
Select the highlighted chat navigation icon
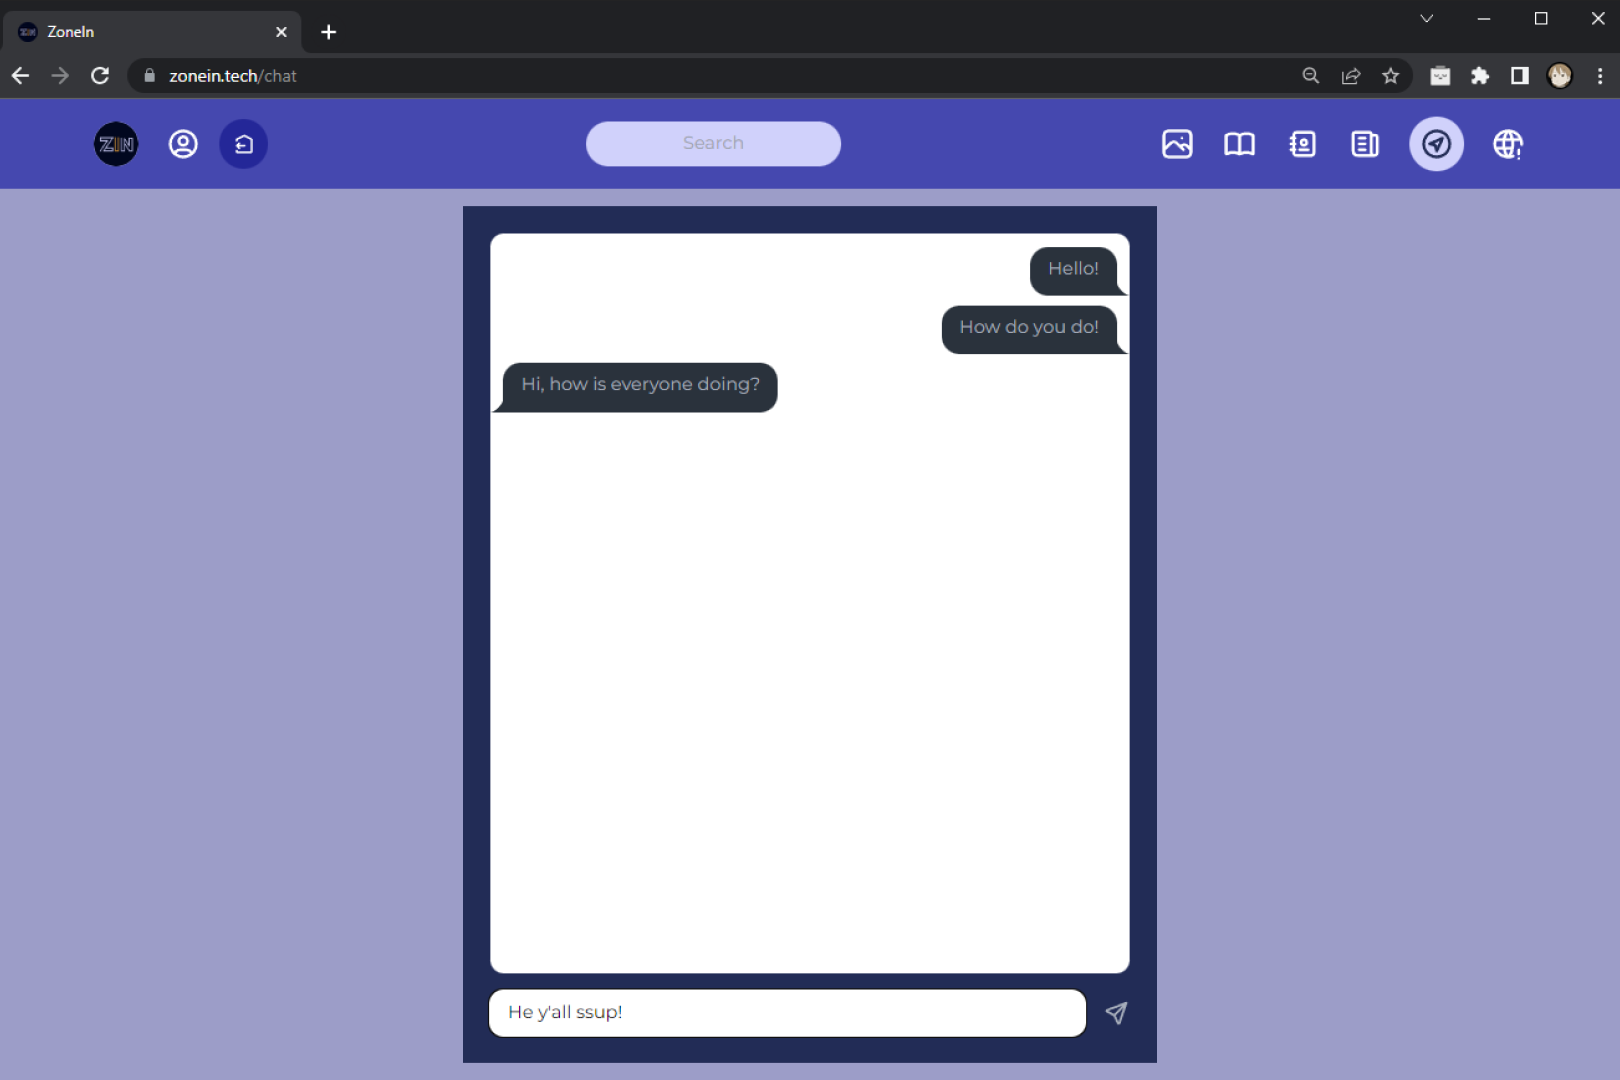(x=1436, y=143)
